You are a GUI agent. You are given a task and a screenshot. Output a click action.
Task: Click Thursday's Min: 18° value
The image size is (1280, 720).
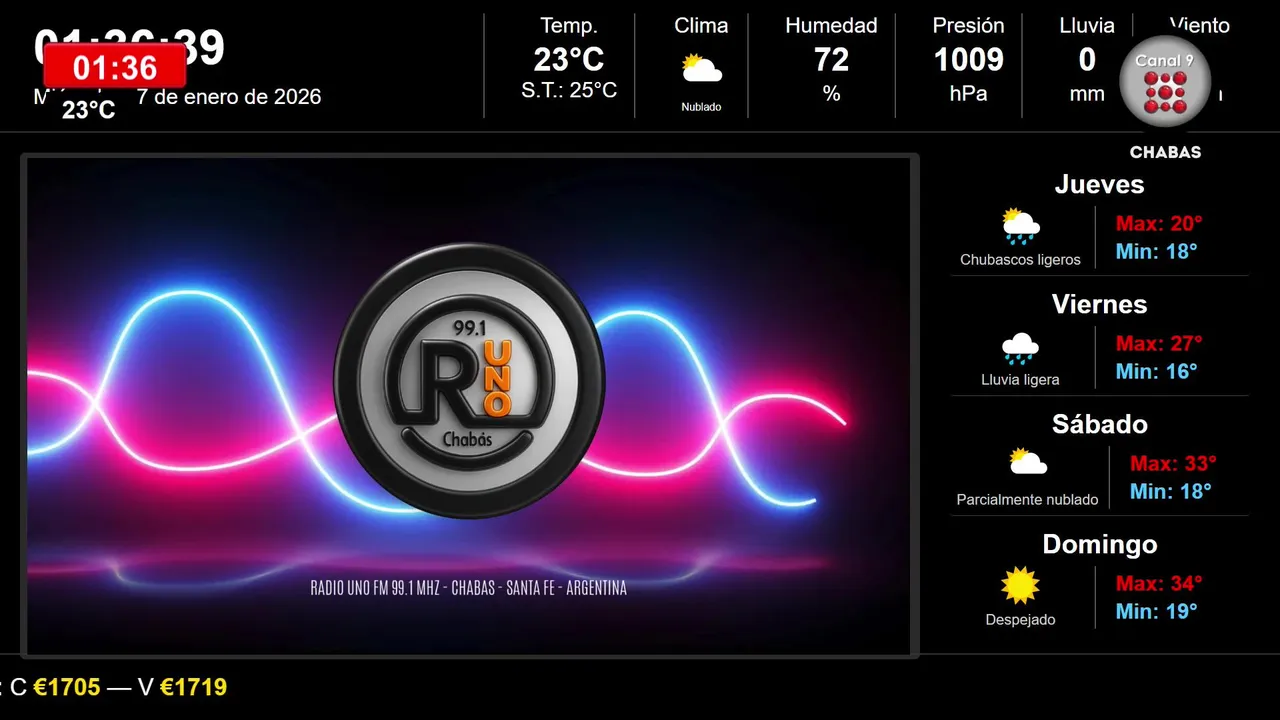[1156, 251]
